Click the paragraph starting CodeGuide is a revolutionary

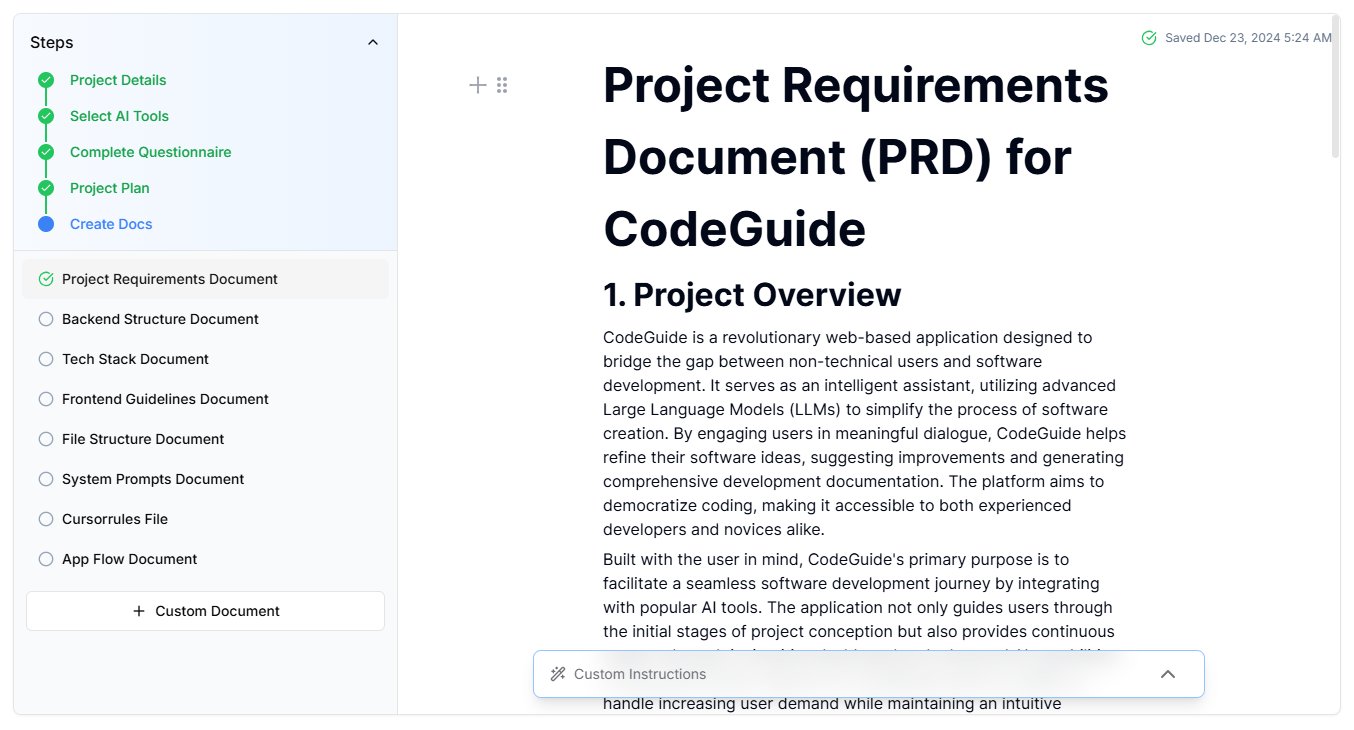click(865, 433)
